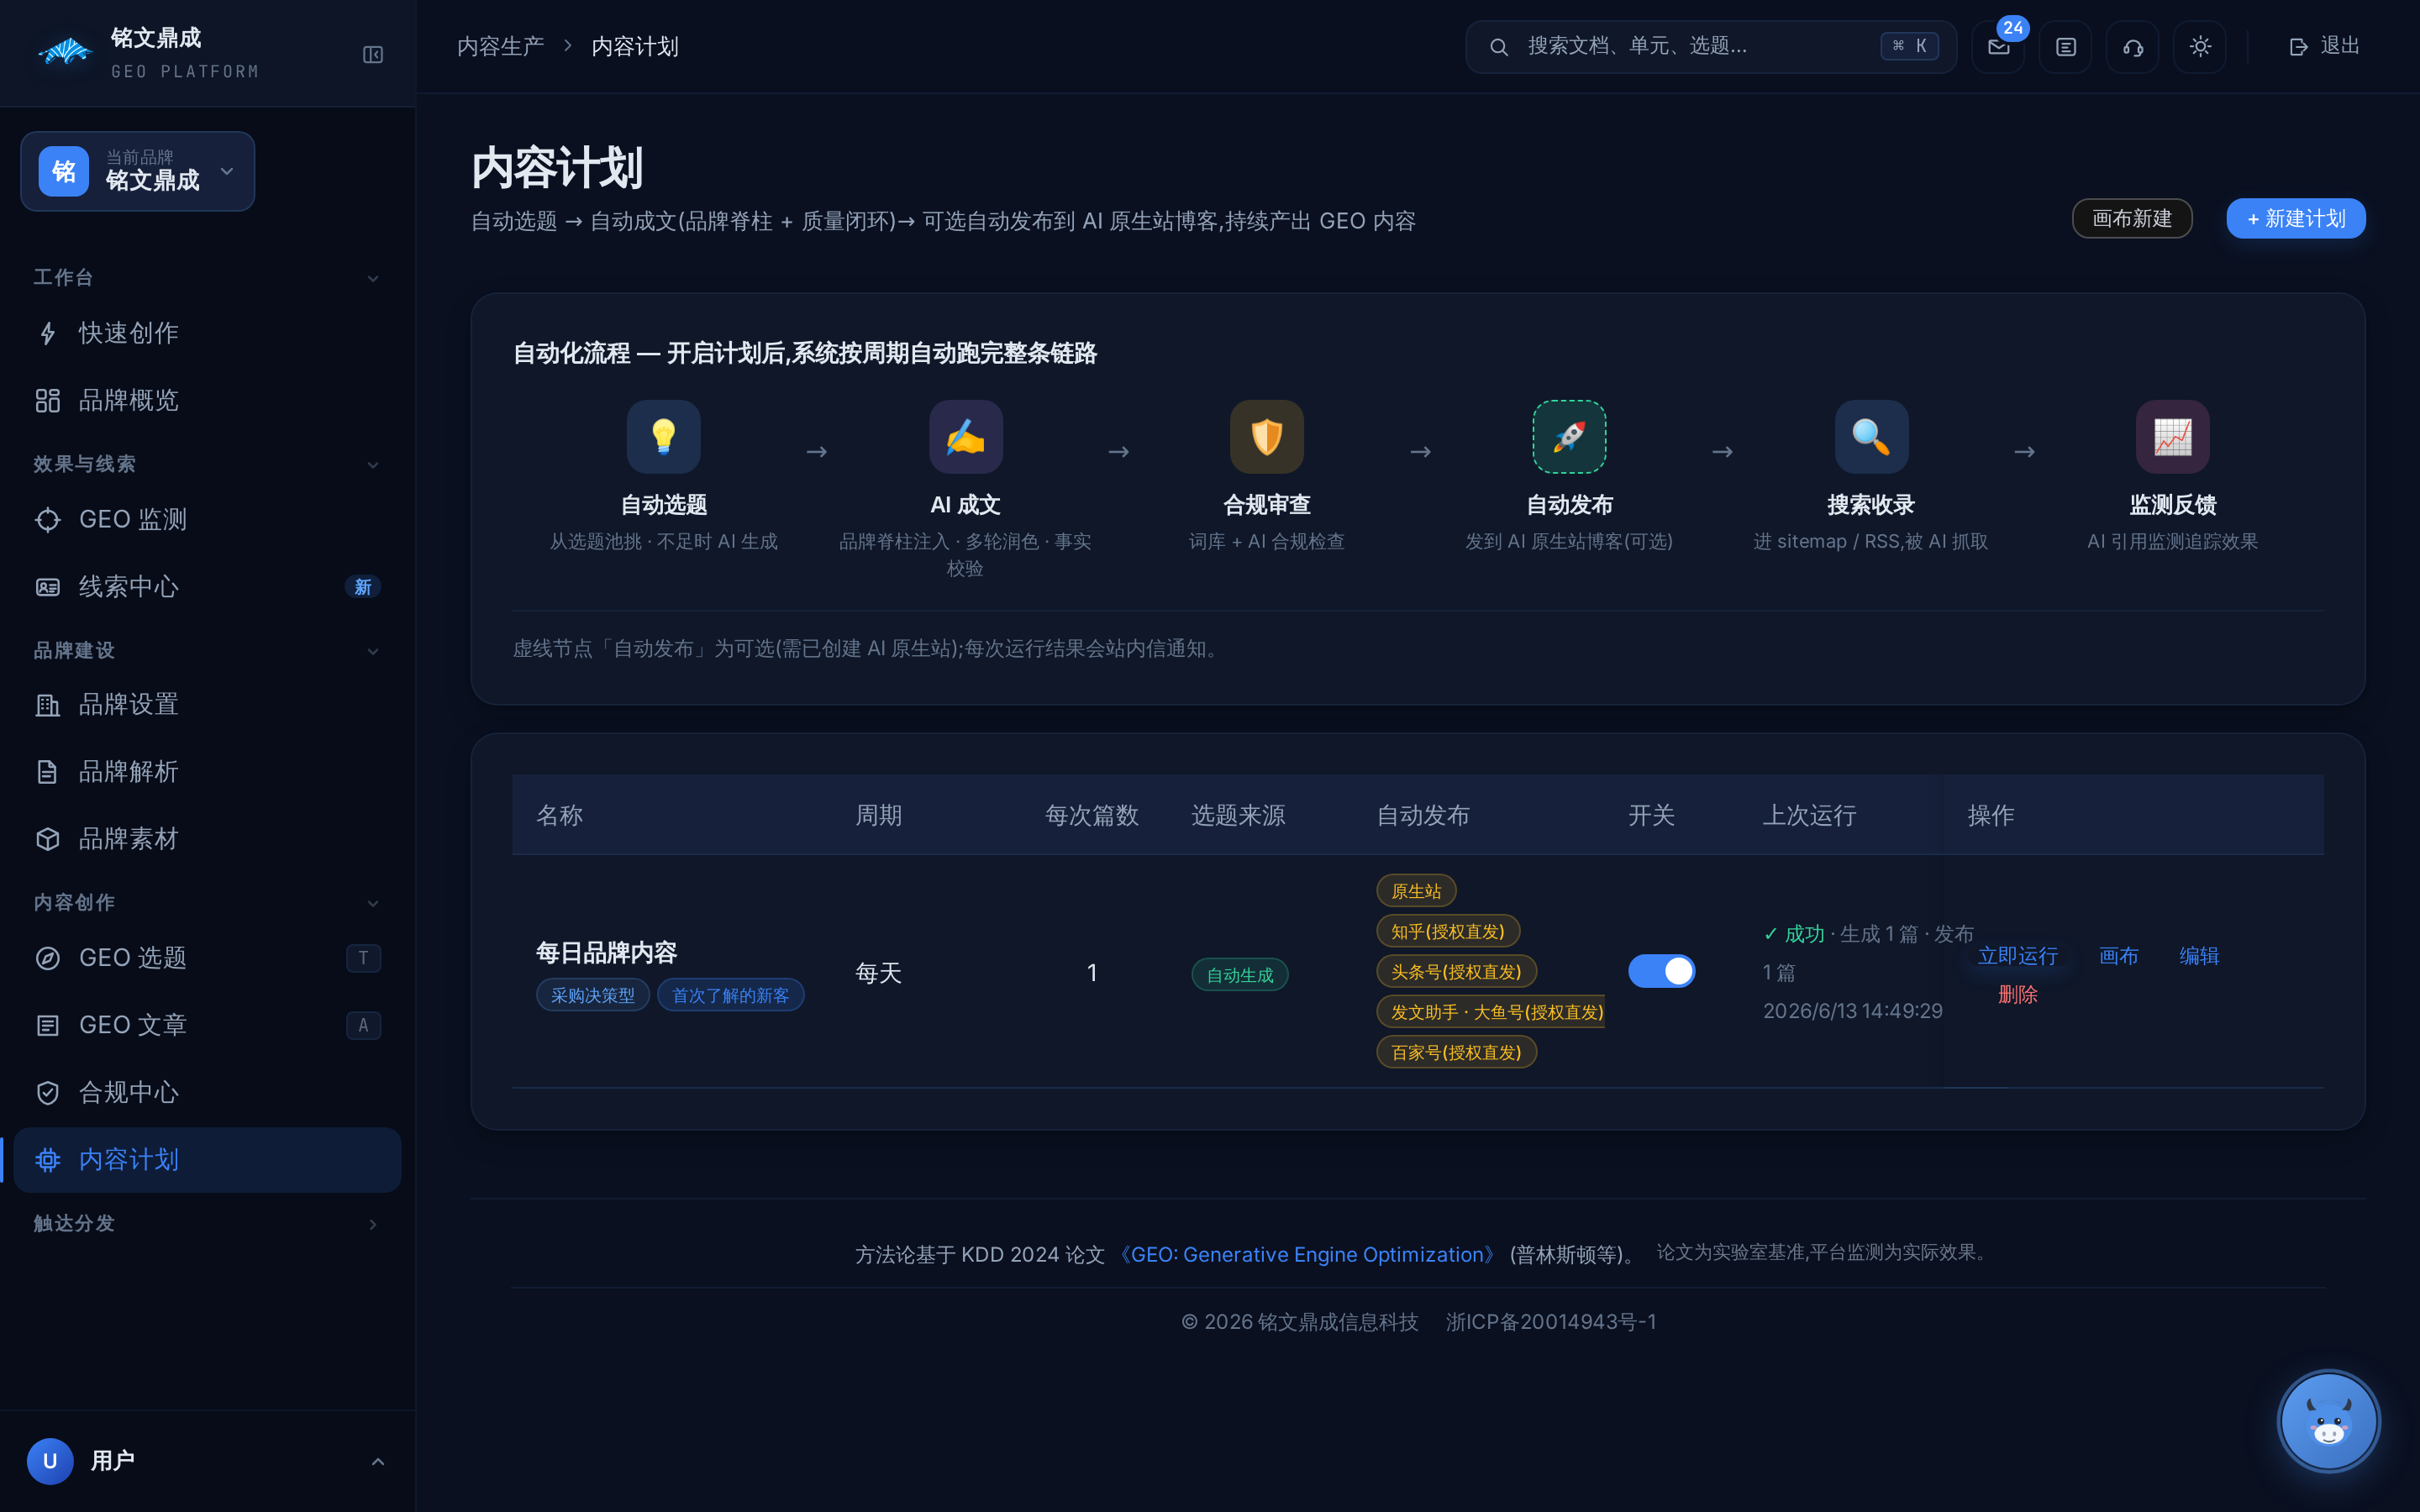Collapse the 工作台 section
The width and height of the screenshot is (2420, 1512).
click(207, 277)
